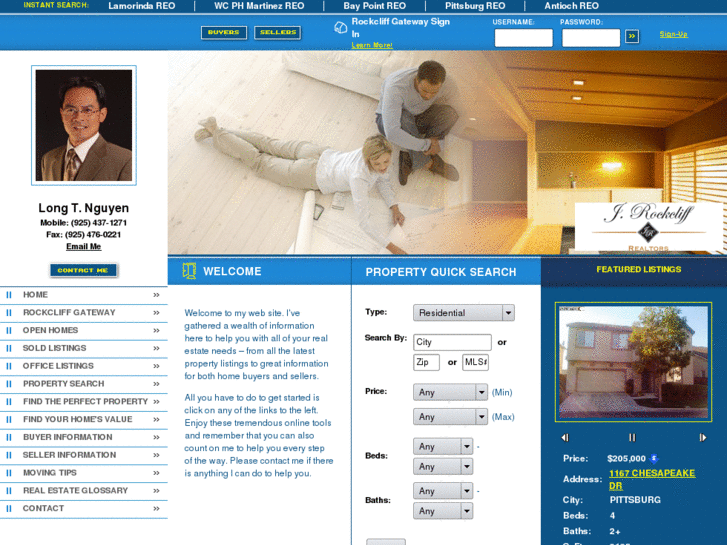Viewport: 727px width, 545px height.
Task: Focus the Password input field
Action: (591, 38)
